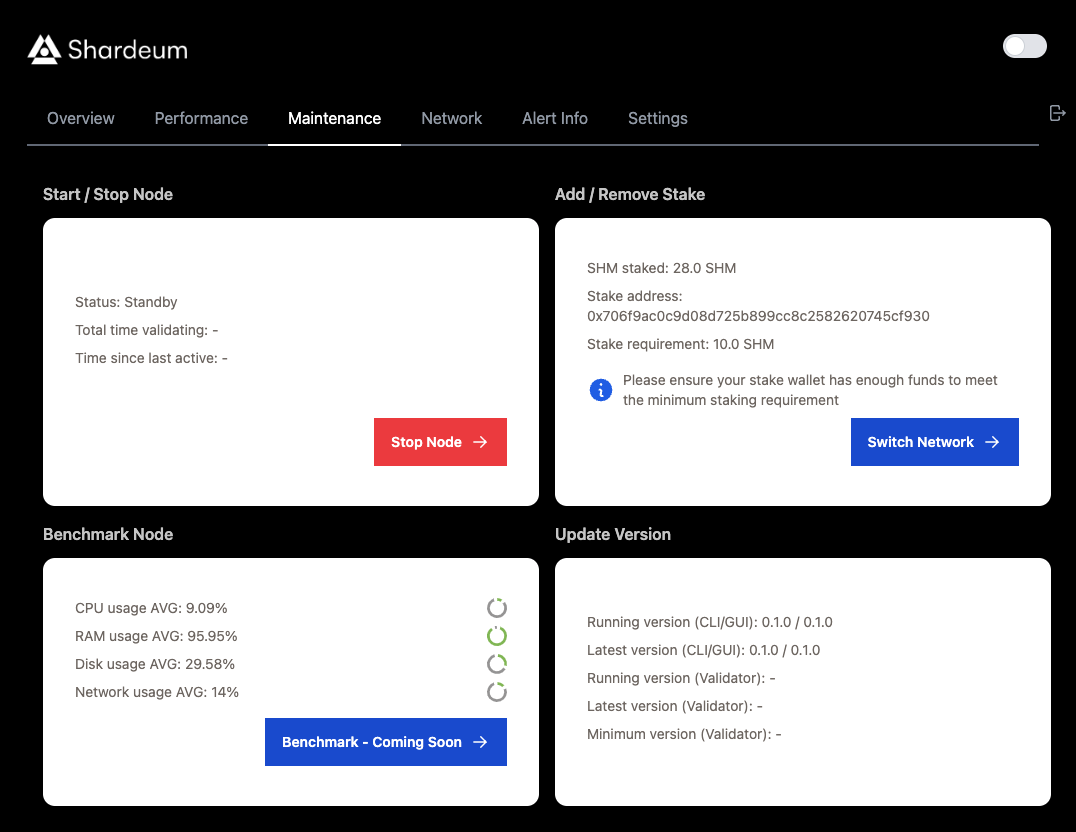Image resolution: width=1076 pixels, height=832 pixels.
Task: Click 'Latest version (Validator): -' text
Action: tap(675, 706)
